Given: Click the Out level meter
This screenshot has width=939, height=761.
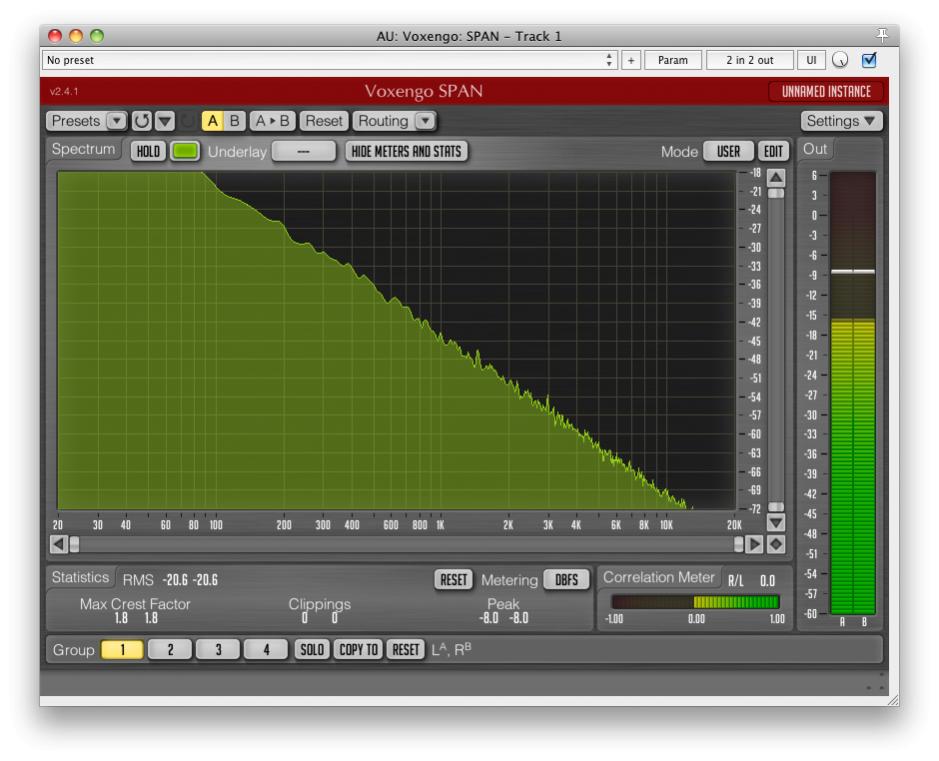Looking at the screenshot, I should (853, 393).
